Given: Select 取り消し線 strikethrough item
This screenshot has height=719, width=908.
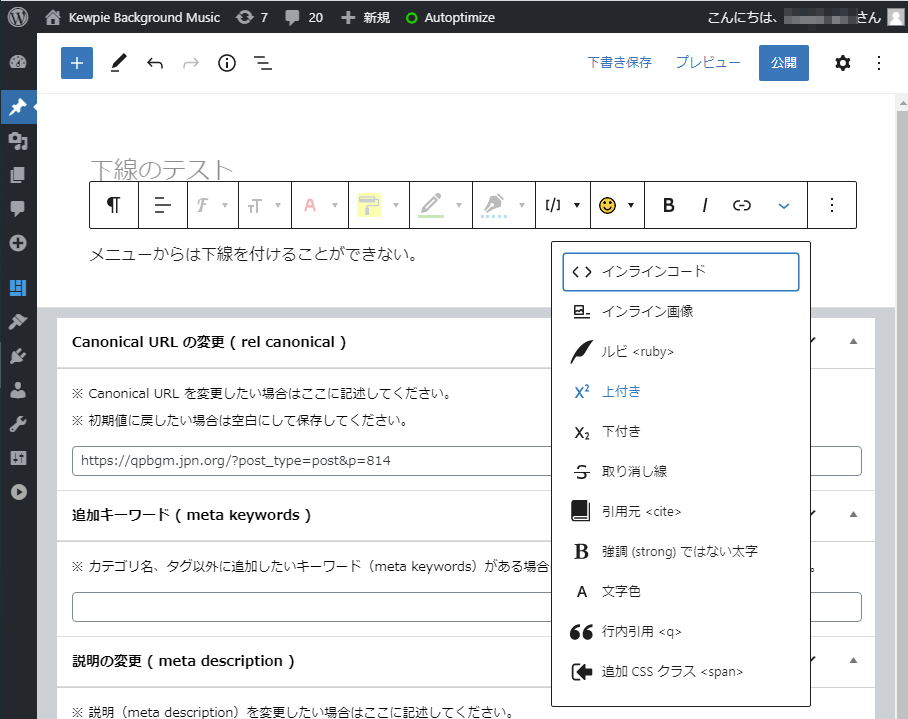Looking at the screenshot, I should click(681, 471).
